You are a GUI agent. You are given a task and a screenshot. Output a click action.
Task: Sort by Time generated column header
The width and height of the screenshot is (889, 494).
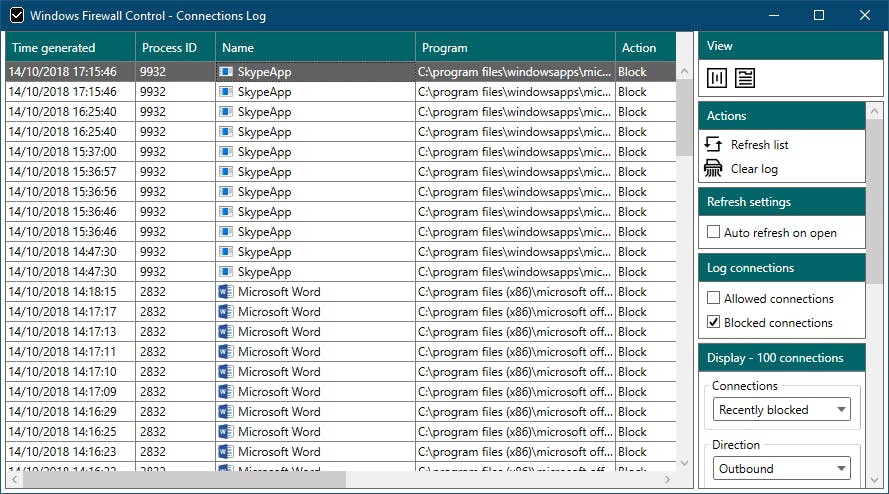point(70,47)
